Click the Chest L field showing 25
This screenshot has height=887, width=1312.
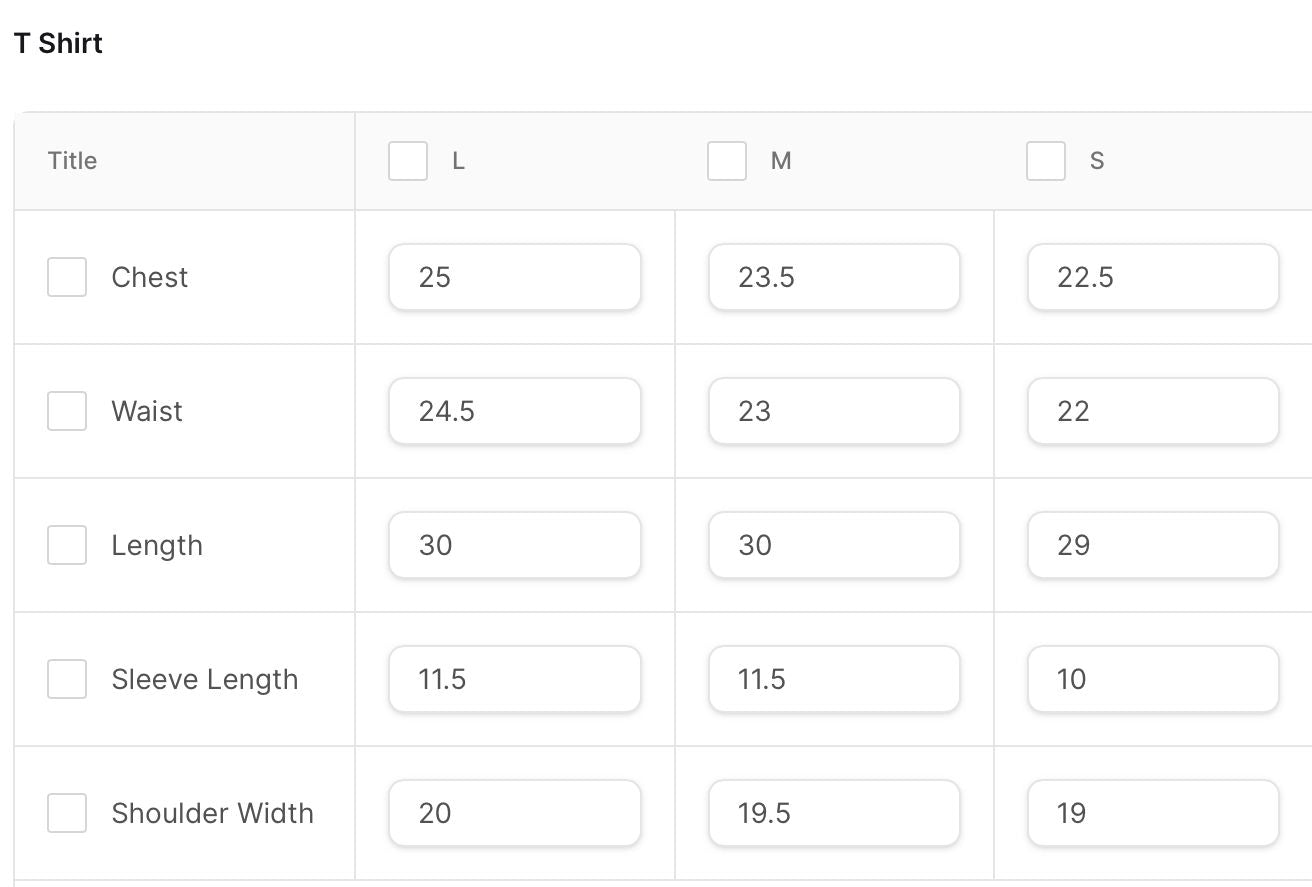pos(514,277)
